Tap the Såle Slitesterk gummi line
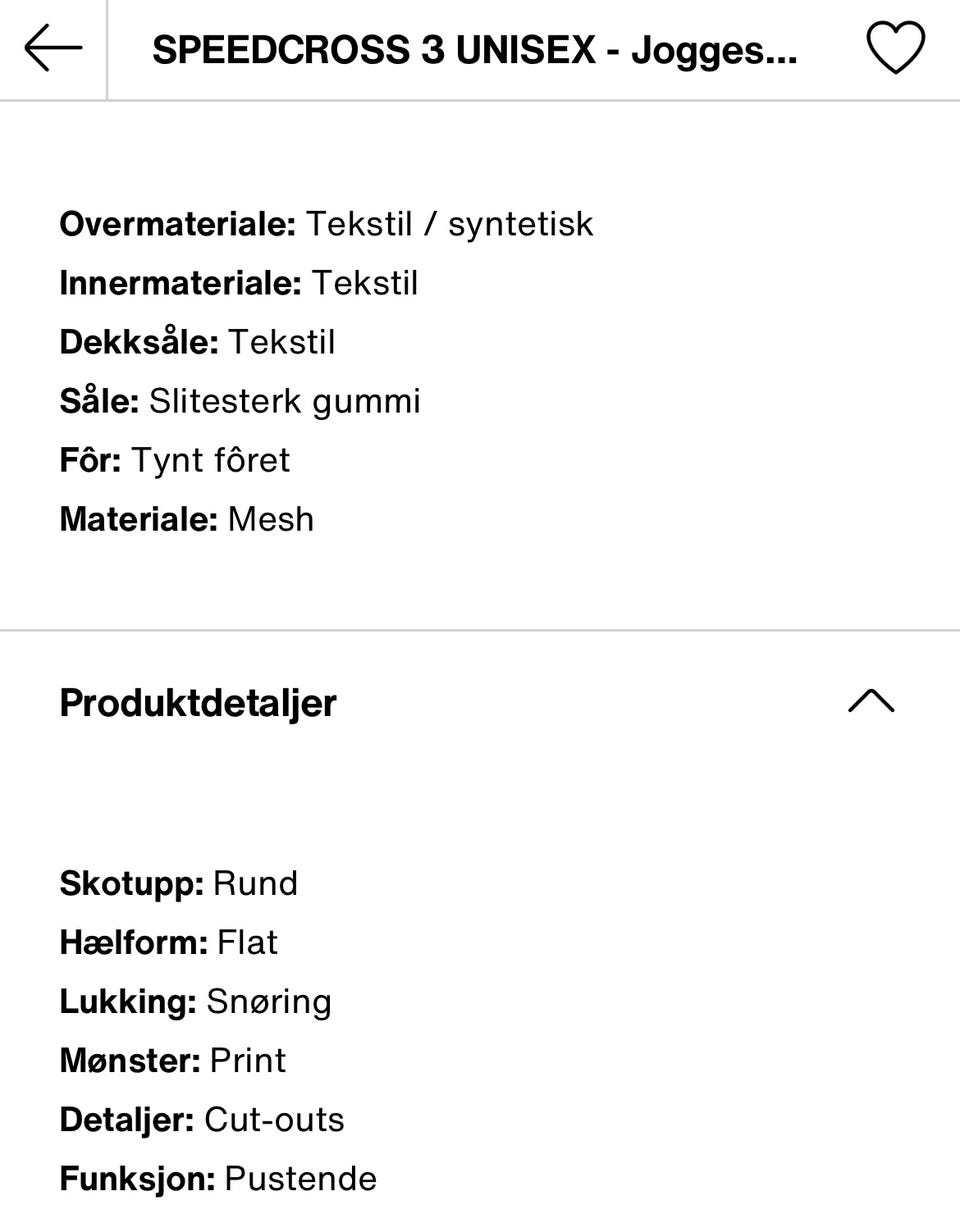Viewport: 960px width, 1223px height. 240,401
